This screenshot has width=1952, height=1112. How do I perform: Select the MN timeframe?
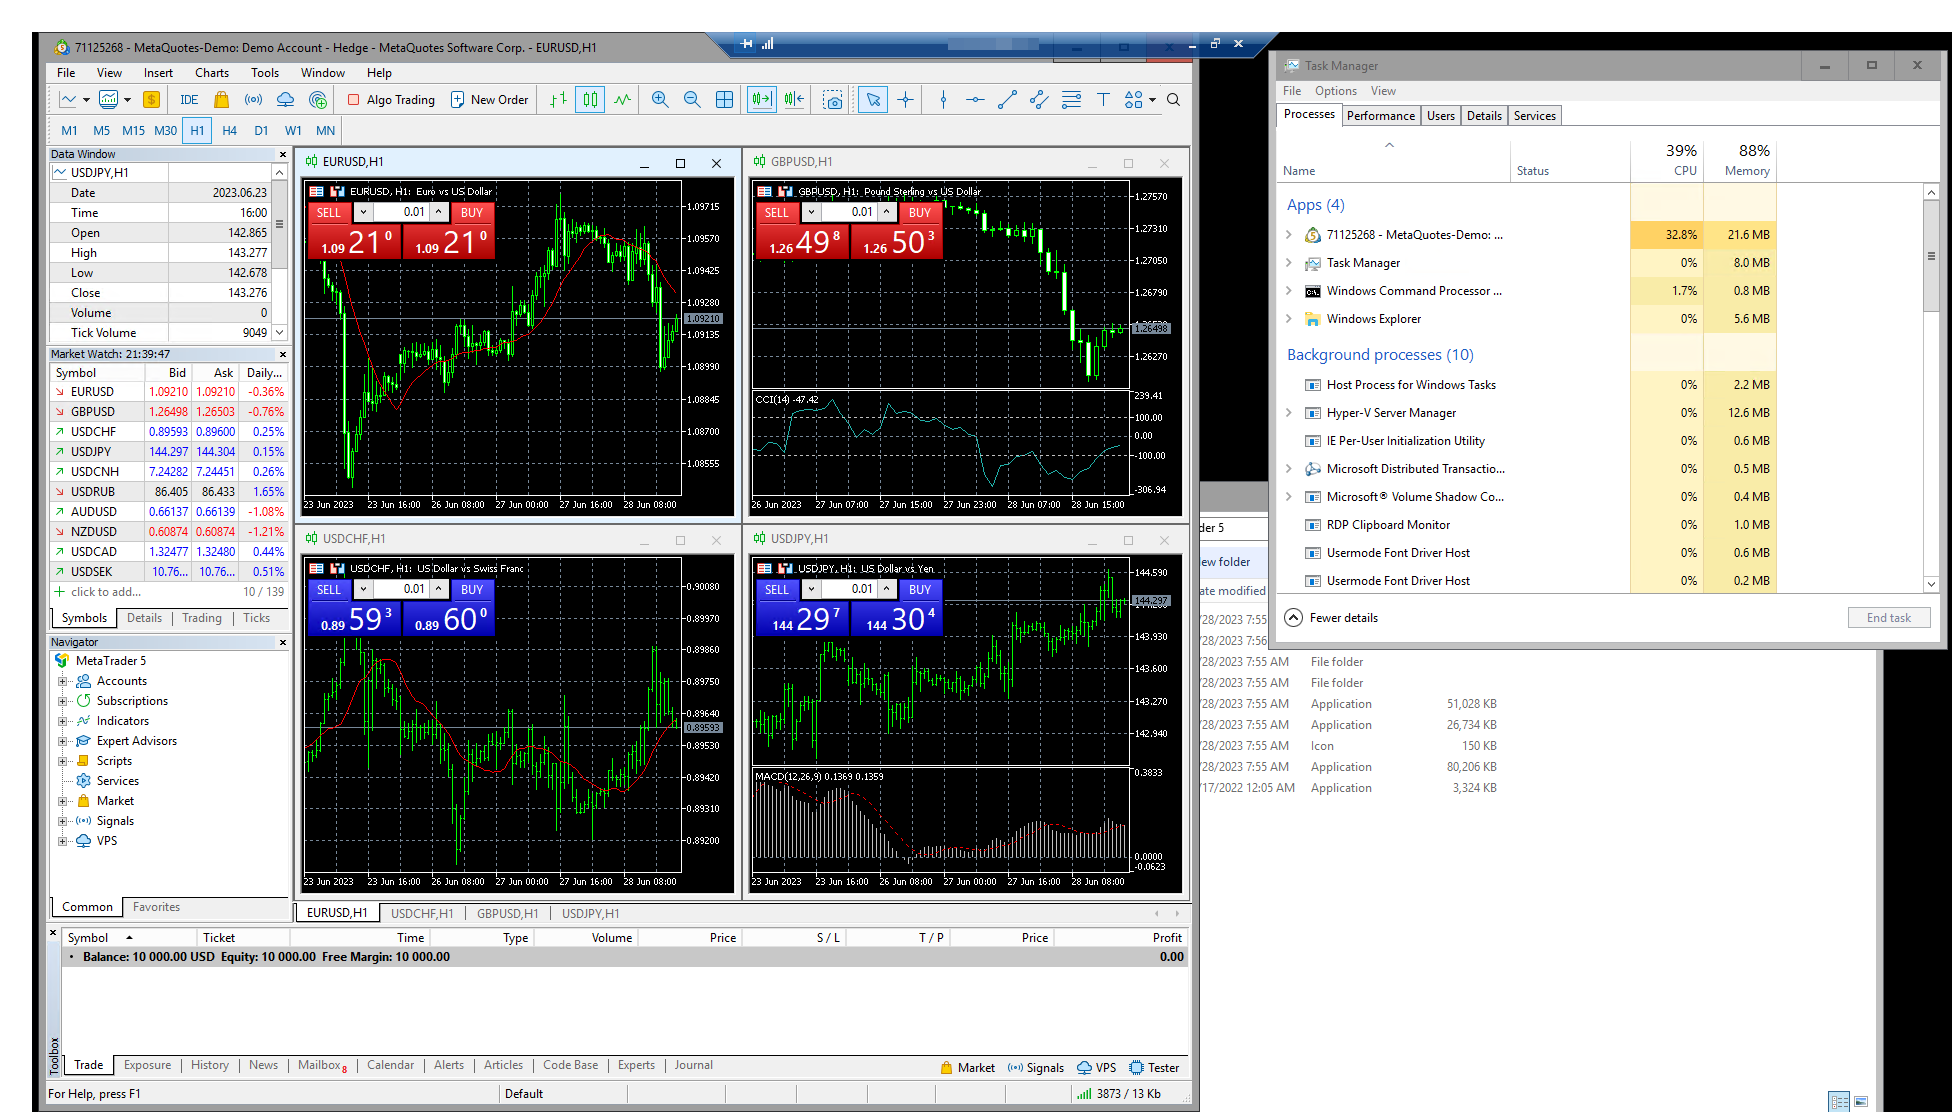point(325,131)
